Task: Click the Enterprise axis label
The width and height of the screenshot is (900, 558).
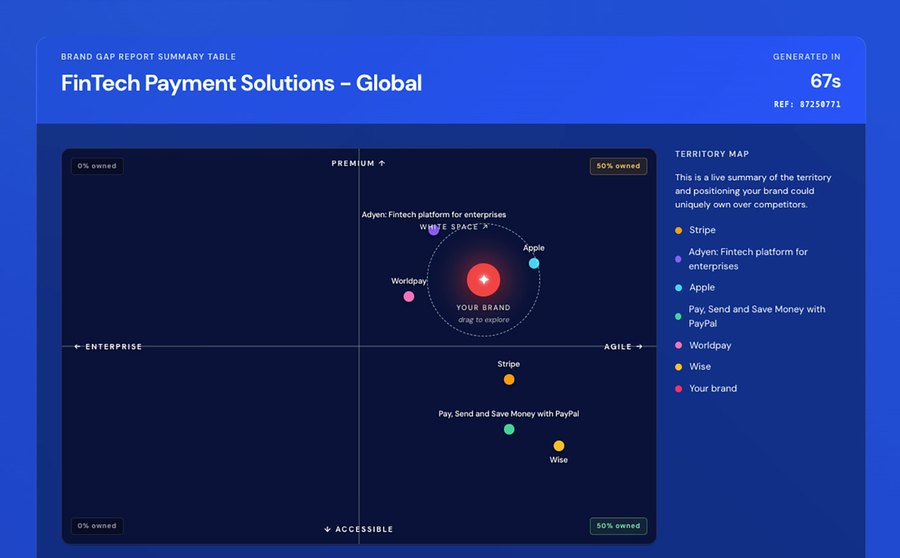Action: click(108, 347)
